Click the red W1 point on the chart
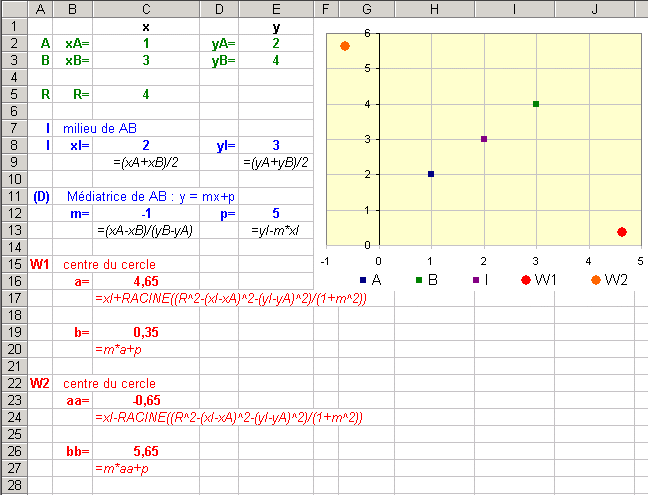This screenshot has width=648, height=495. point(622,232)
